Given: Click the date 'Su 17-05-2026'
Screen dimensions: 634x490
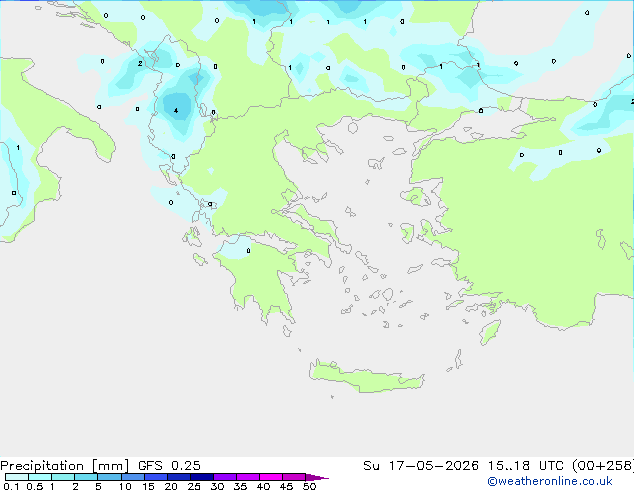Looking at the screenshot, I should coord(421,466).
